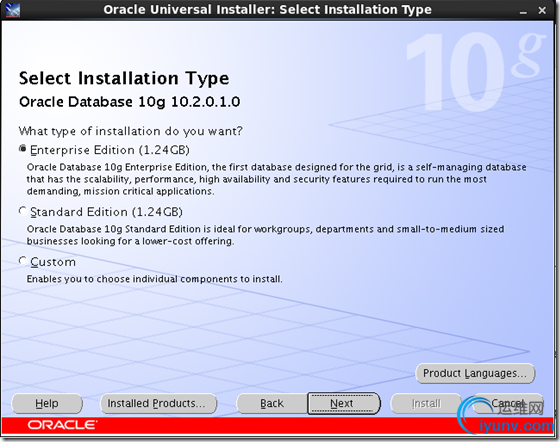This screenshot has width=560, height=442.
Task: Click the ORACLE logo in red bar
Action: pyautogui.click(x=62, y=425)
